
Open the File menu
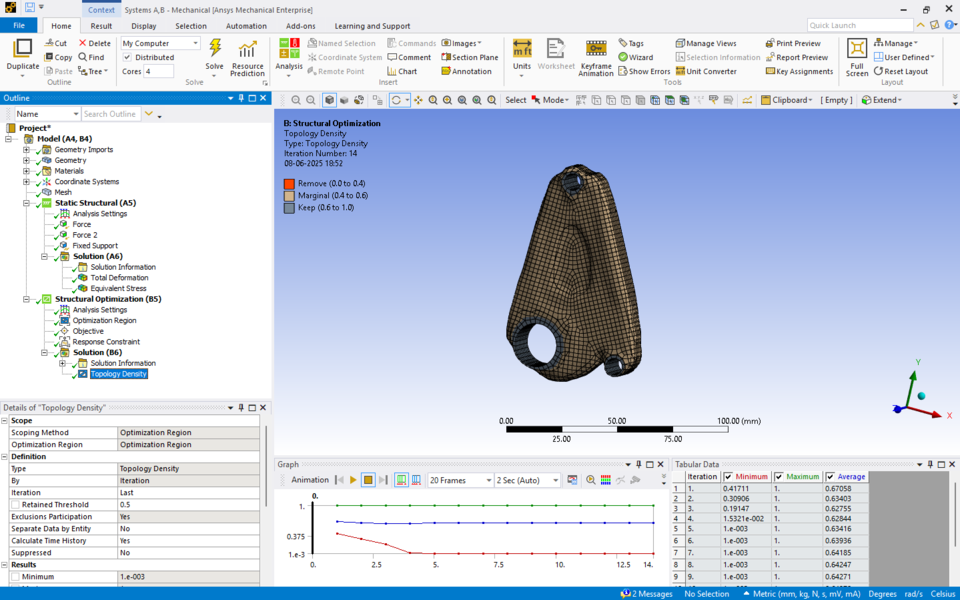pos(17,25)
